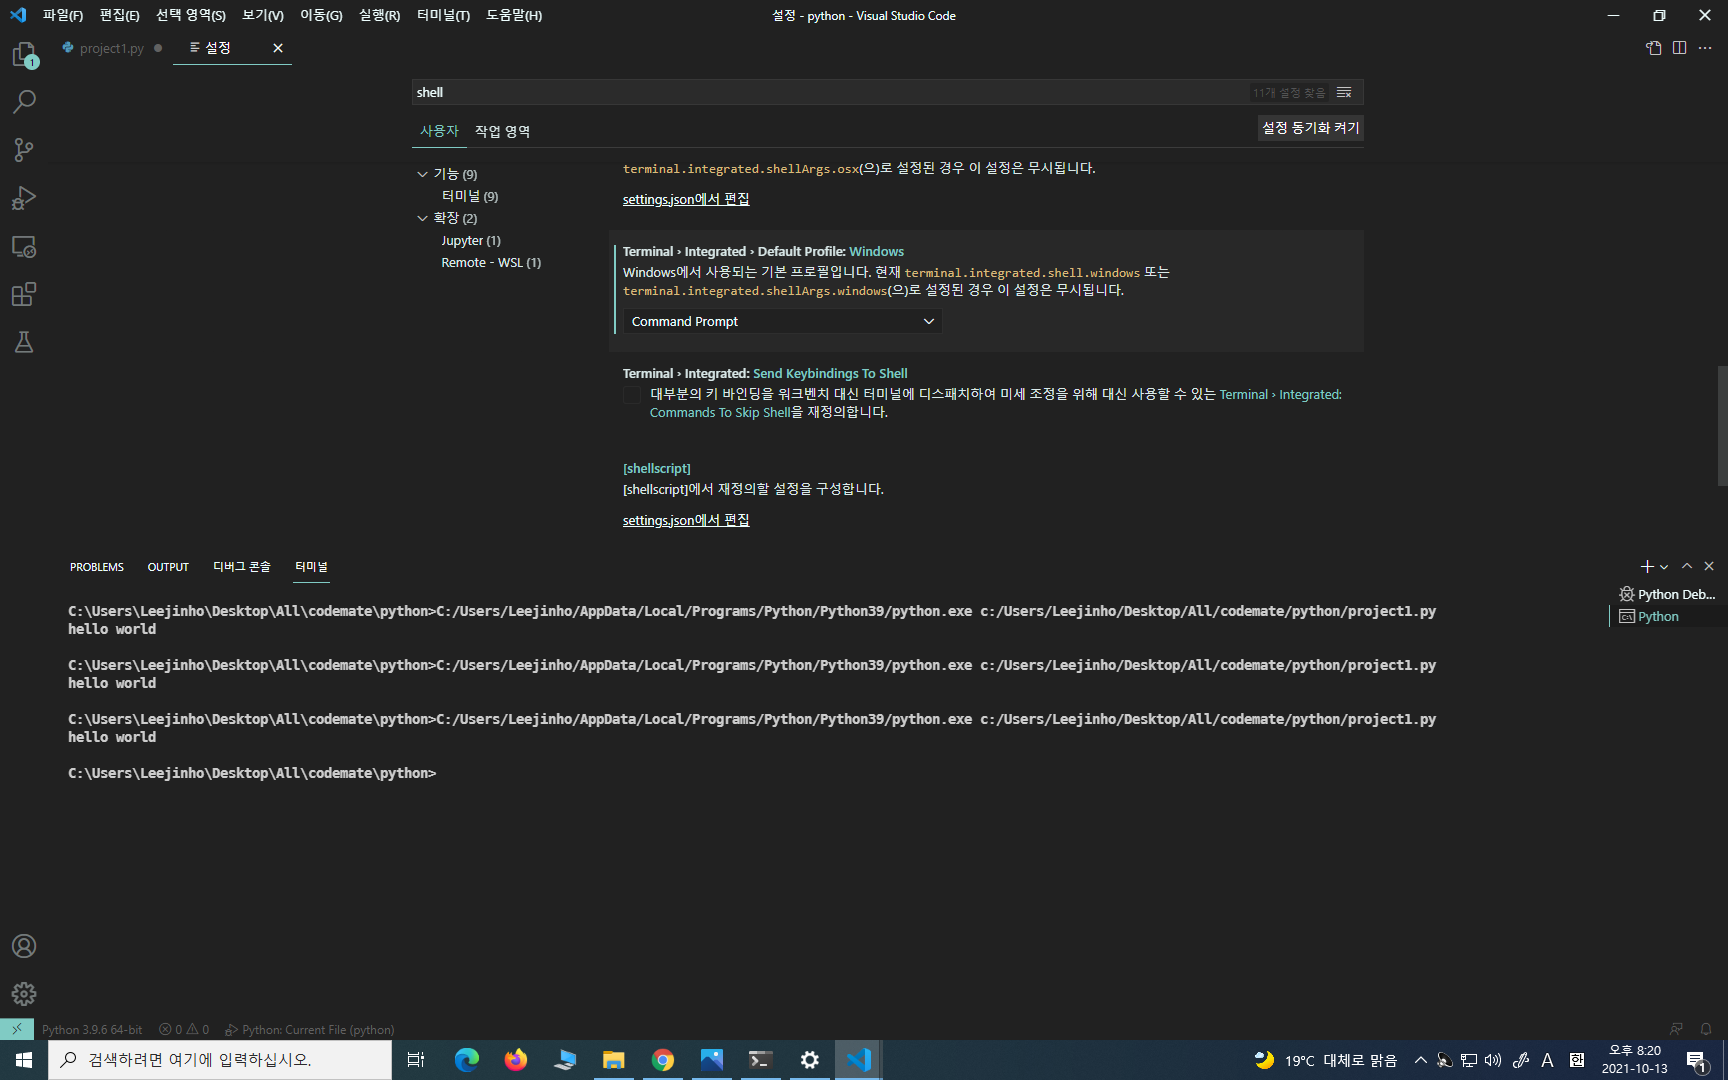Select Jupyter (1) in settings tree
This screenshot has height=1080, width=1728.
coord(471,240)
